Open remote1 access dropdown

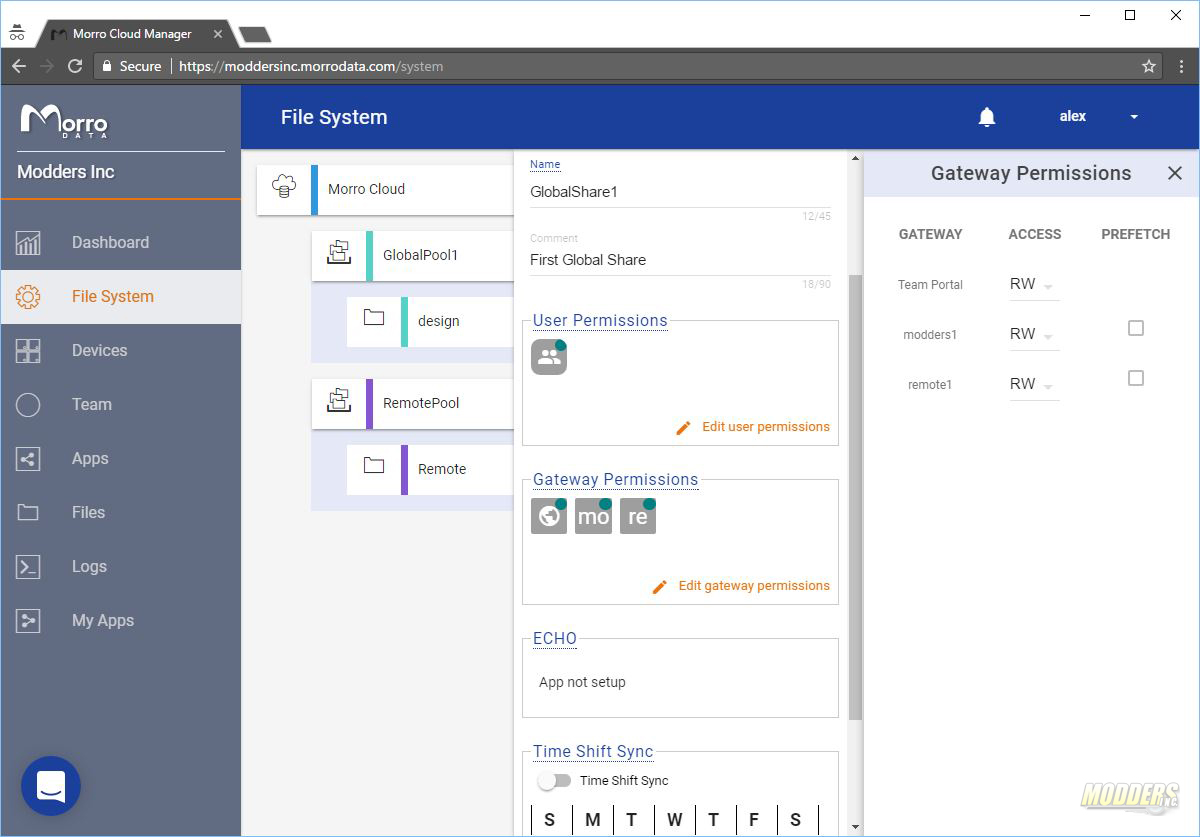[1033, 385]
